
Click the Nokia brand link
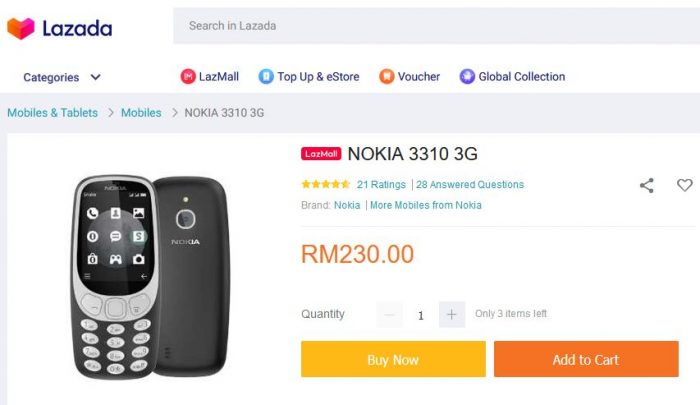[x=347, y=205]
